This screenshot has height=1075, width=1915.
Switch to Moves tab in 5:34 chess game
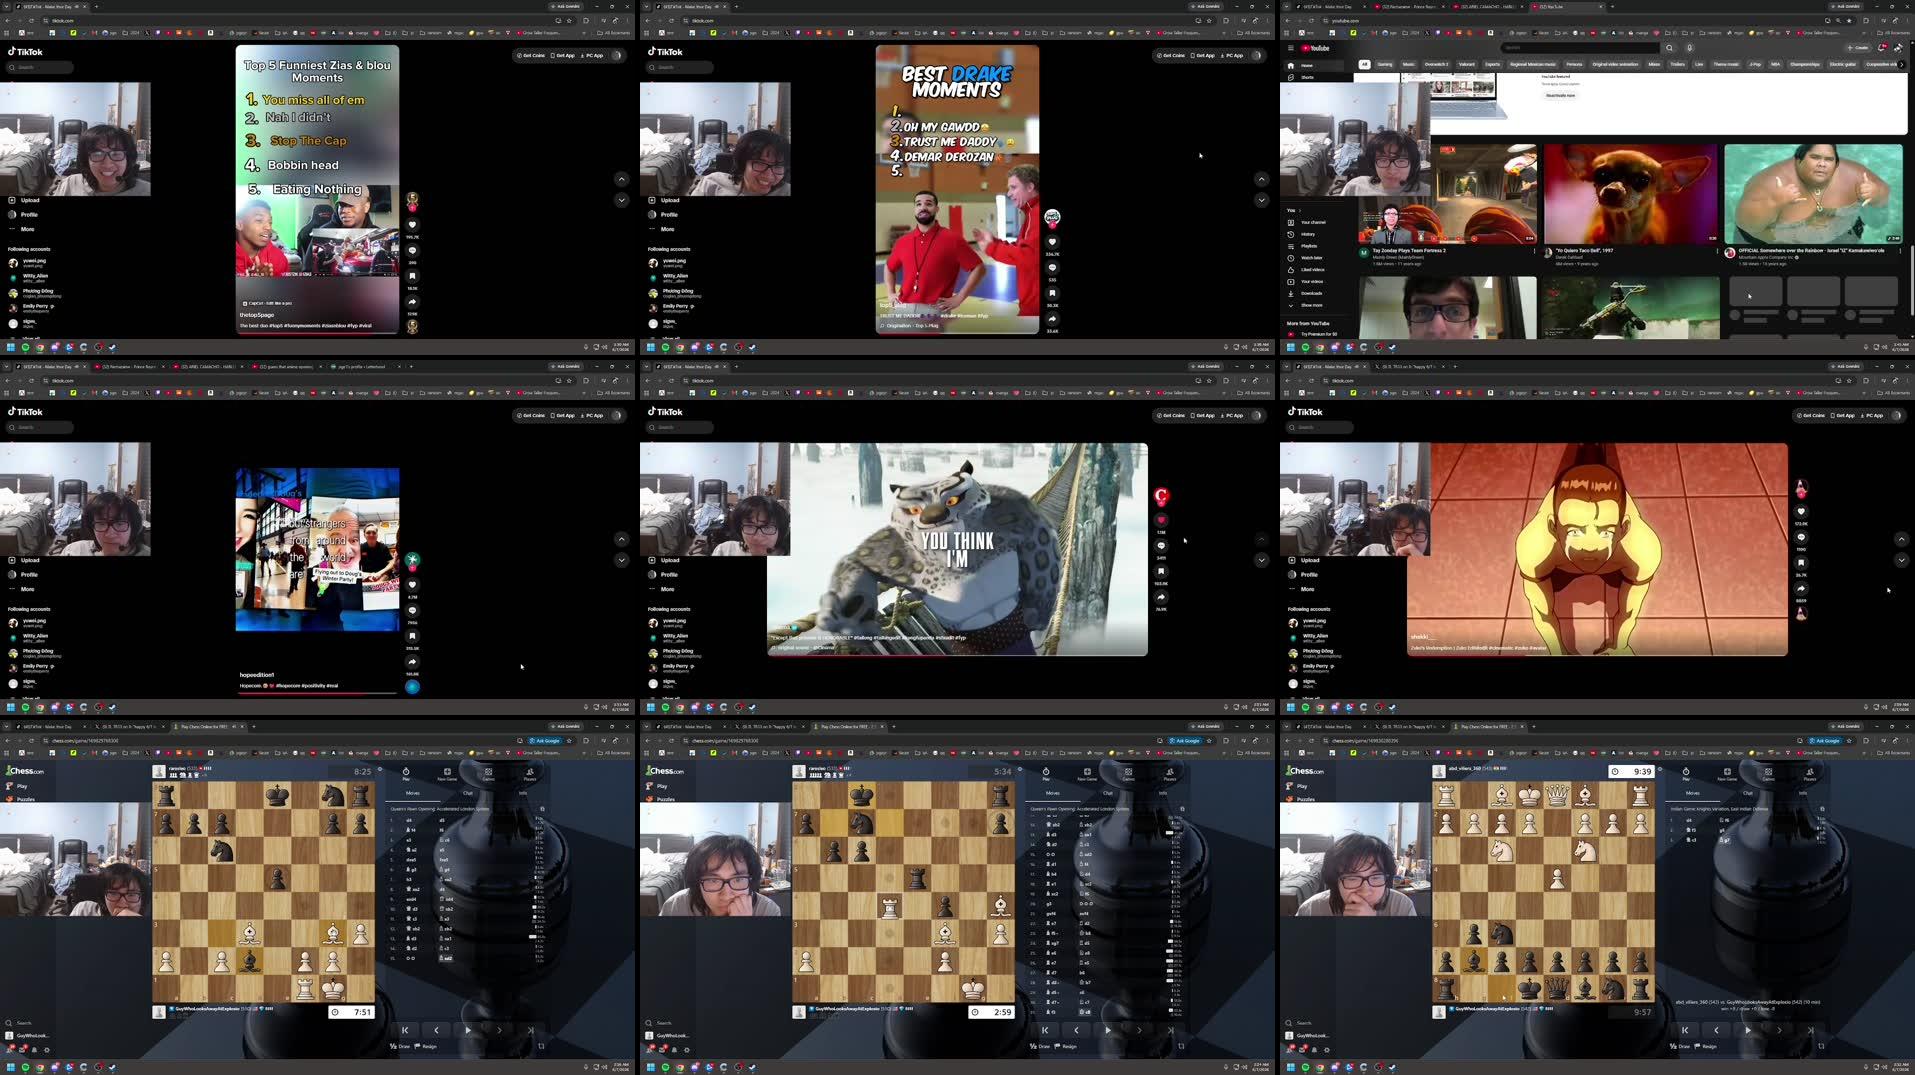(x=1052, y=793)
